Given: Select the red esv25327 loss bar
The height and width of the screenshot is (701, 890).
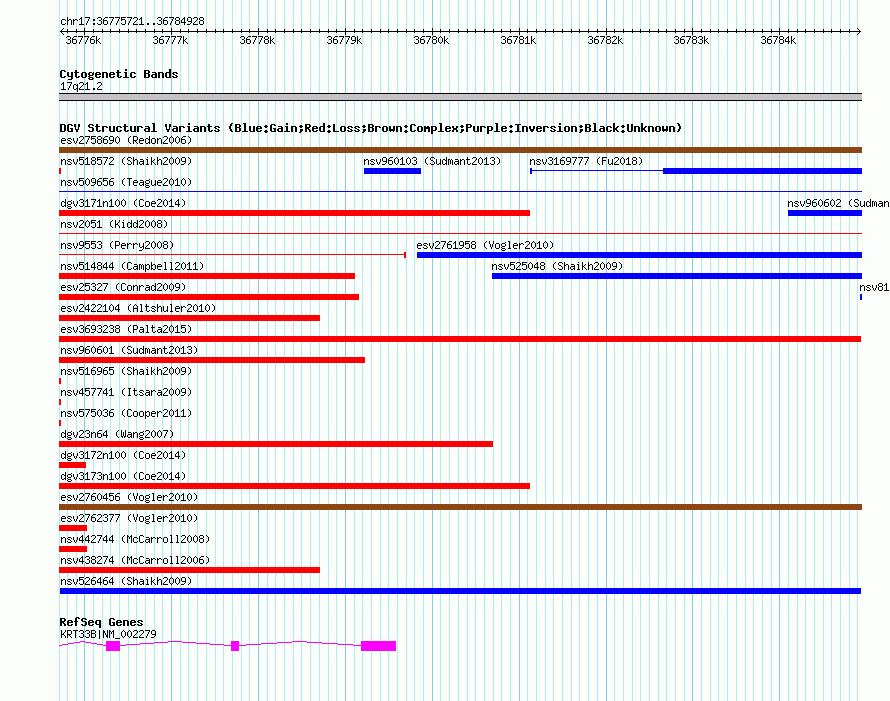Looking at the screenshot, I should tap(209, 297).
